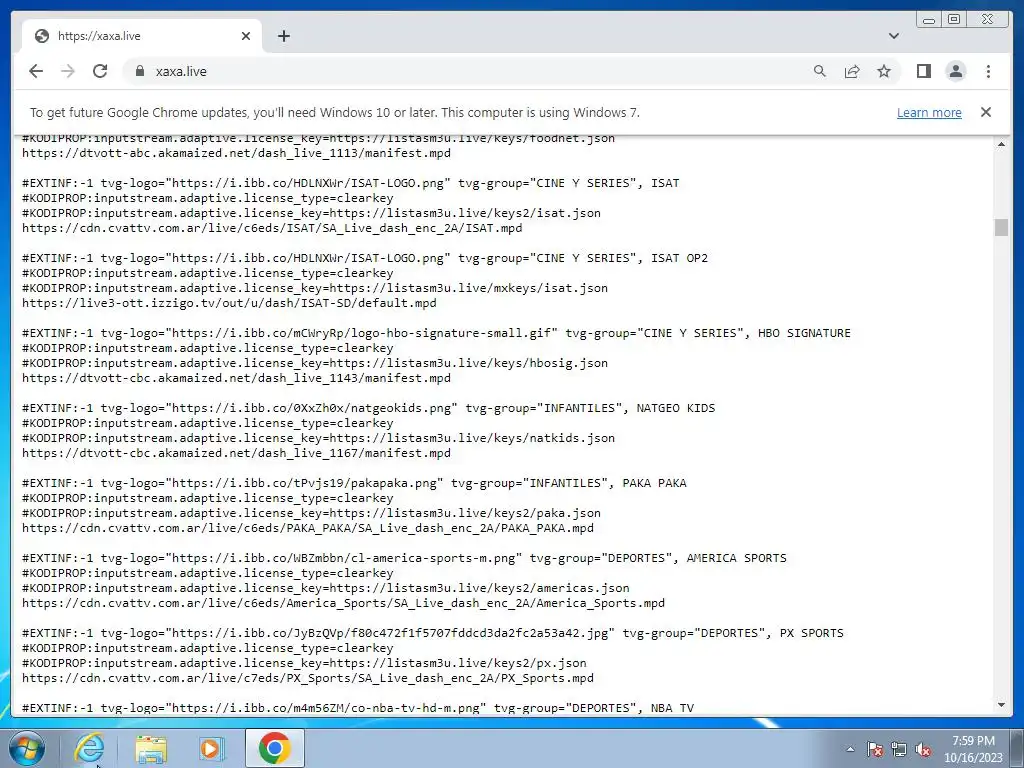
Task: Click the vertical scrollbar thumb
Action: [x=1001, y=227]
